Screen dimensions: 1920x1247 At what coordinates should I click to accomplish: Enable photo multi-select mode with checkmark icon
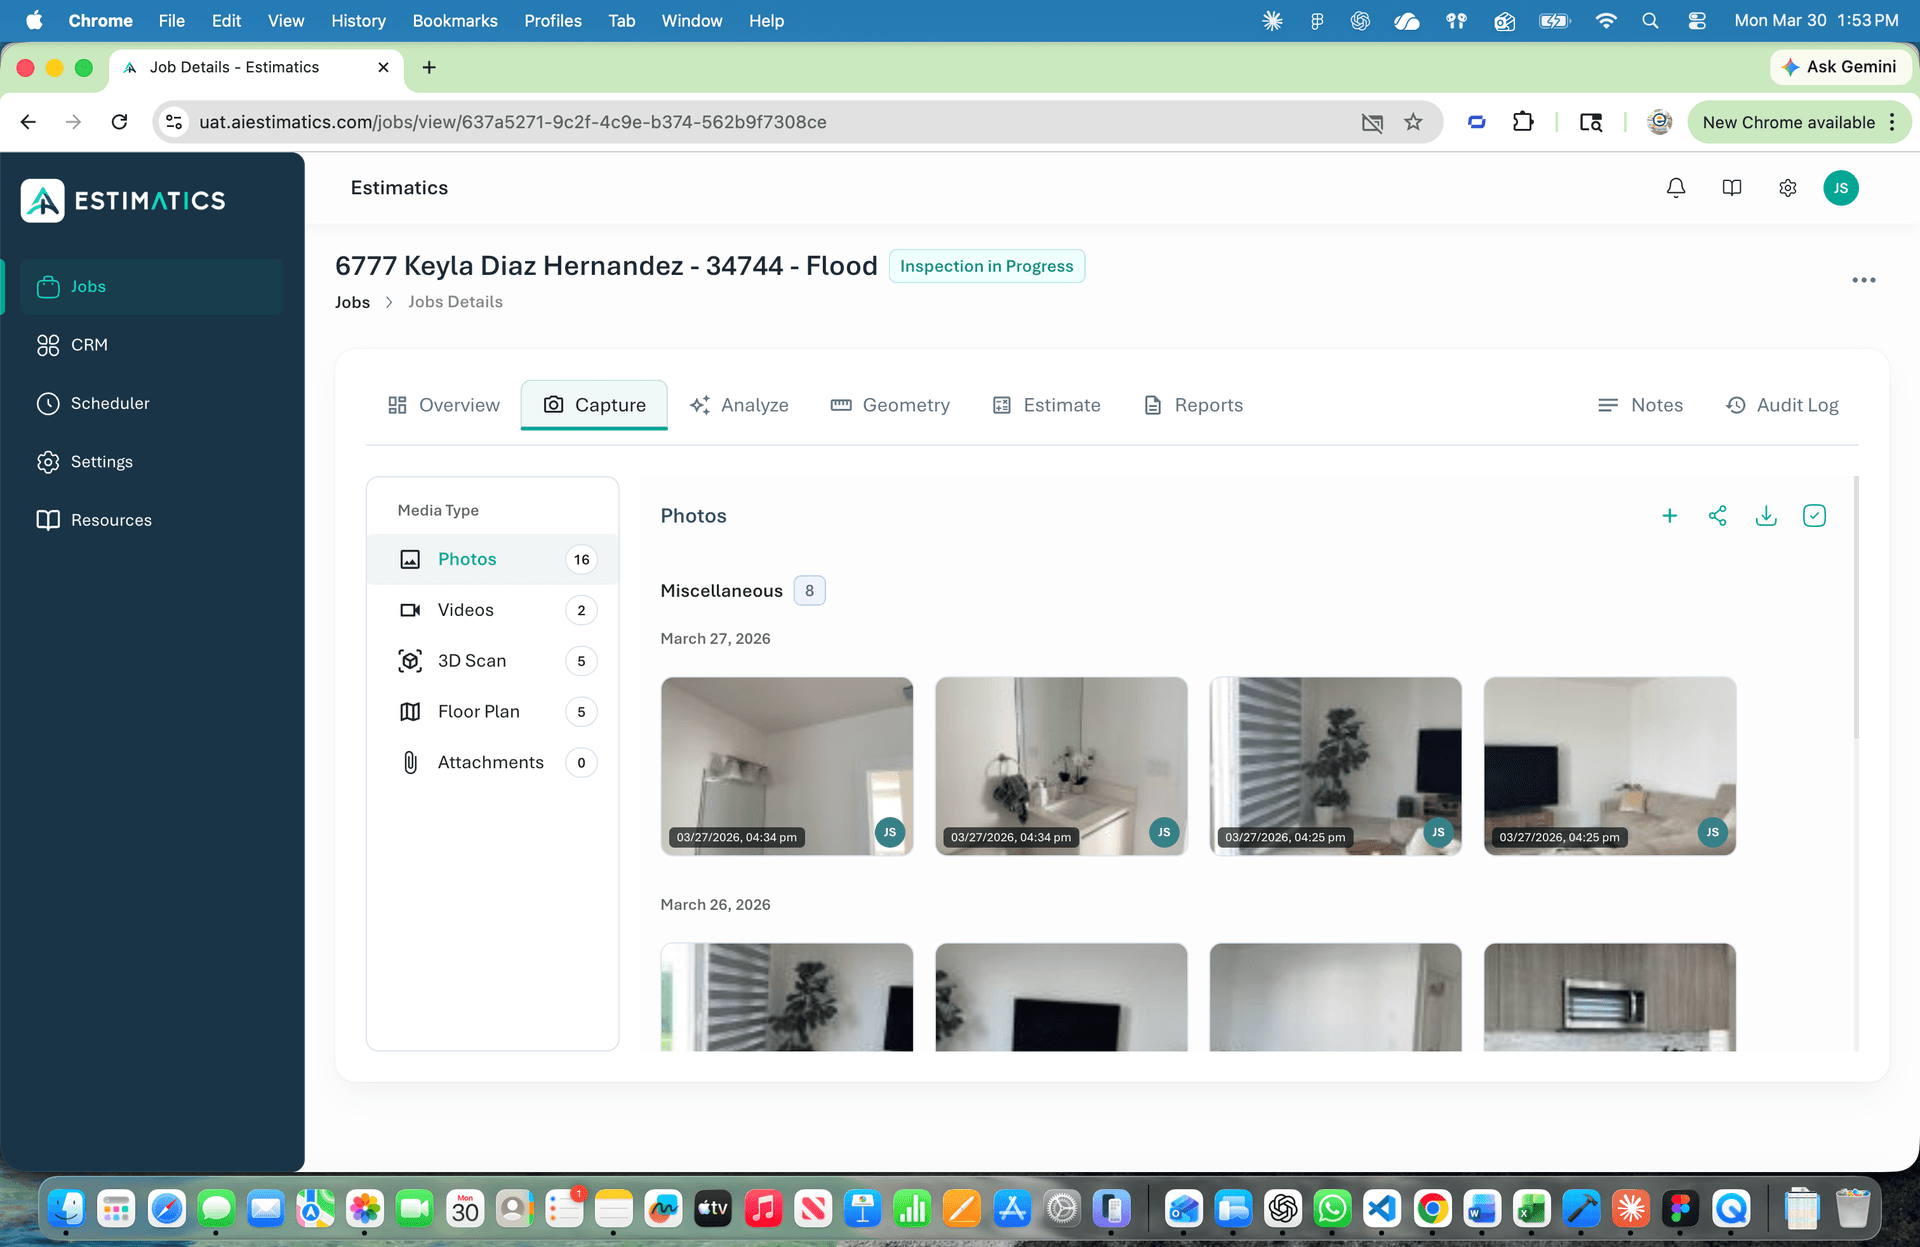[x=1815, y=516]
